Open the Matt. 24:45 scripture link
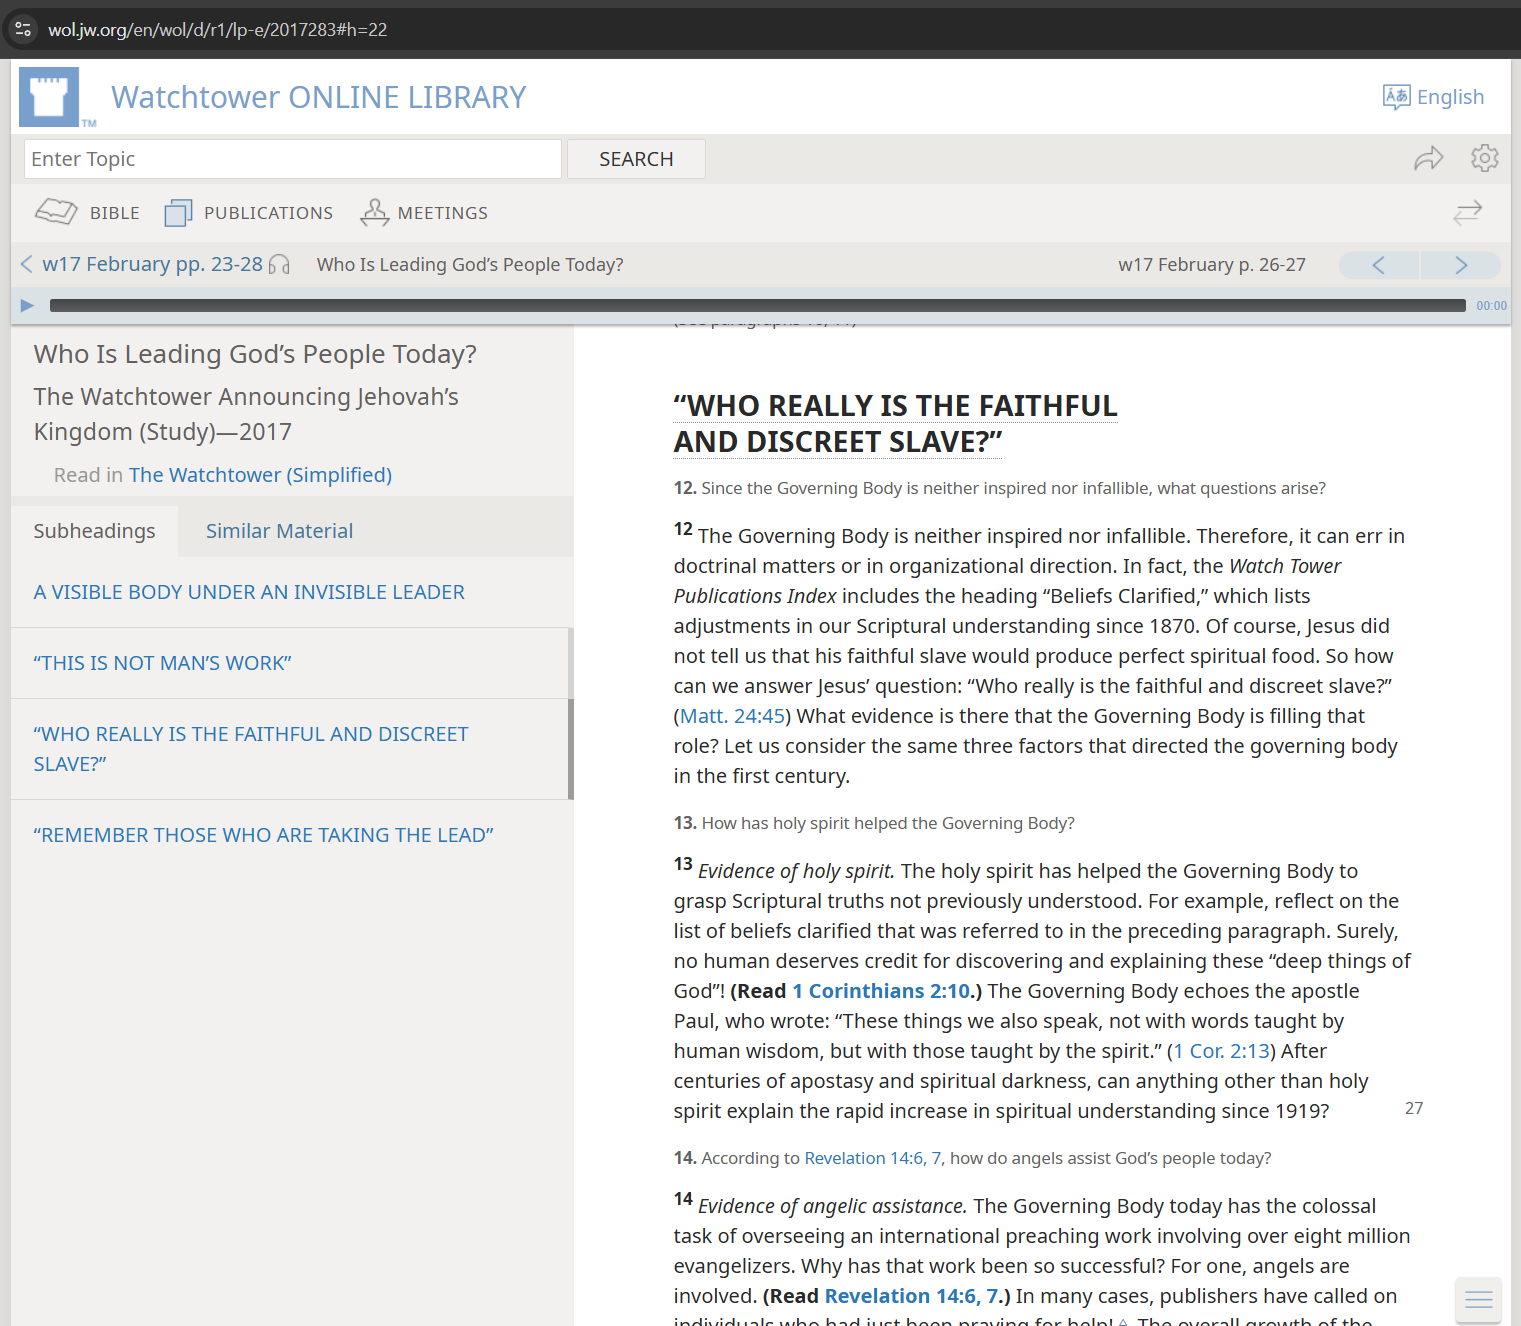Image resolution: width=1521 pixels, height=1326 pixels. tap(732, 716)
